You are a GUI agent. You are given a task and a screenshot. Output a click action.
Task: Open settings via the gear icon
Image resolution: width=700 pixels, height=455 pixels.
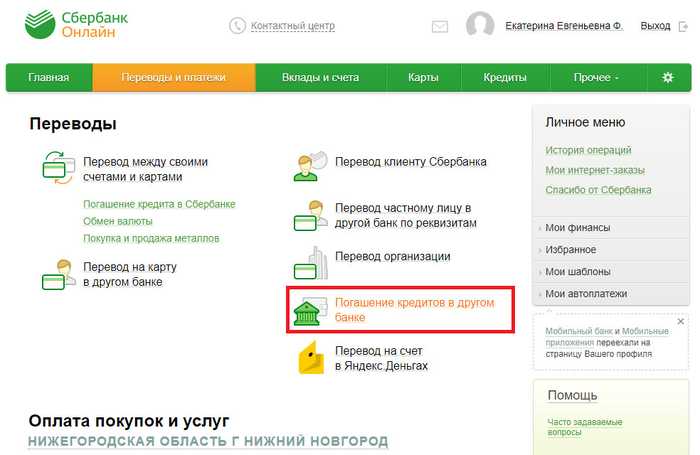coord(667,77)
